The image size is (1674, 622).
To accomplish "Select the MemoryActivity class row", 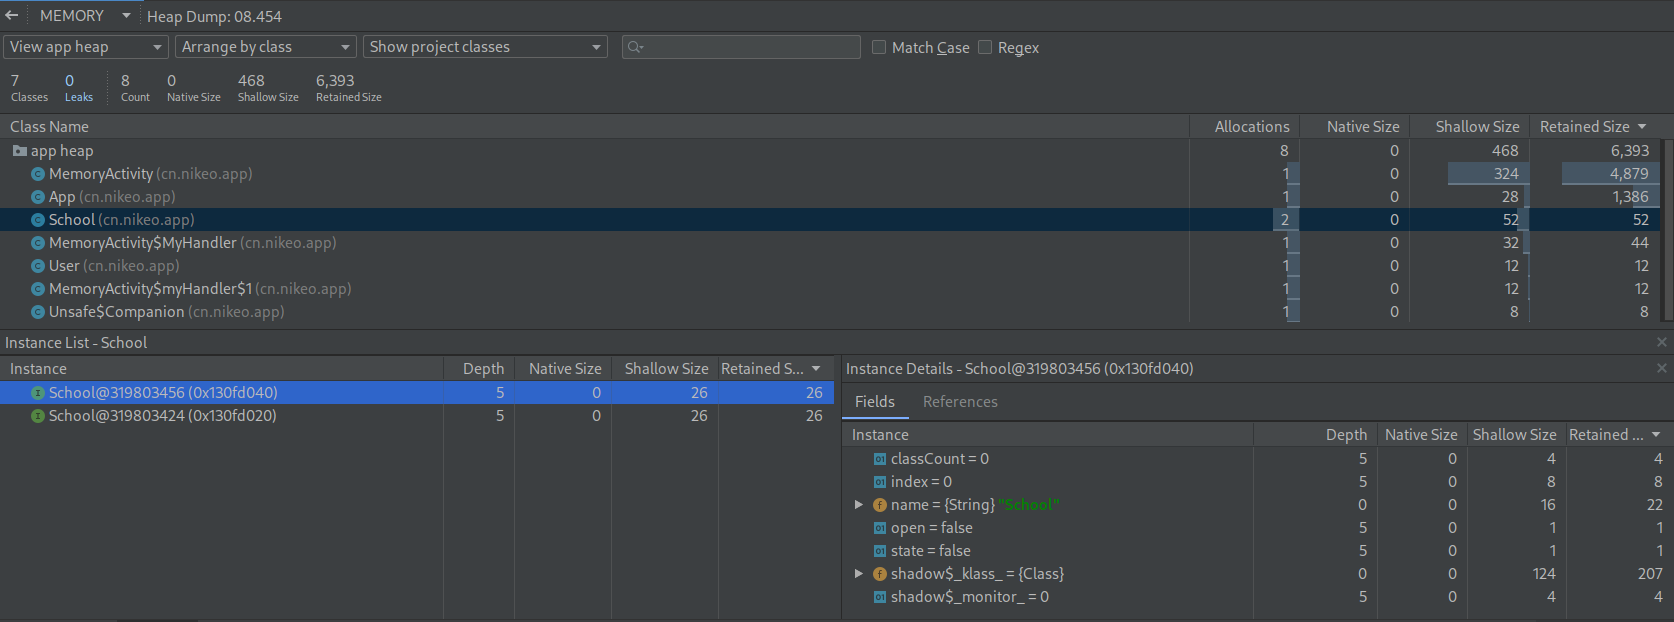I will click(830, 174).
